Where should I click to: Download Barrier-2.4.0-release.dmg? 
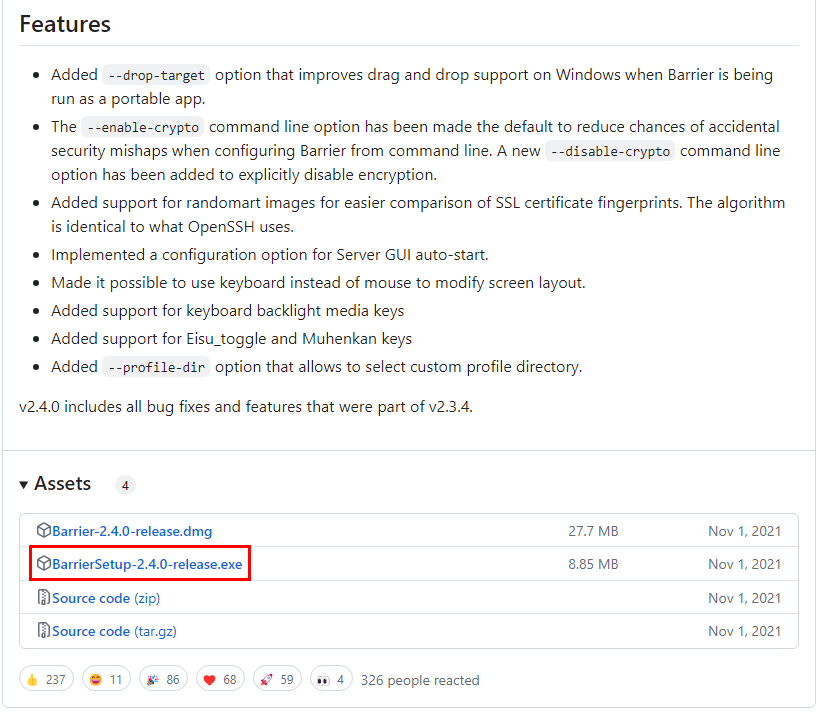click(x=132, y=531)
